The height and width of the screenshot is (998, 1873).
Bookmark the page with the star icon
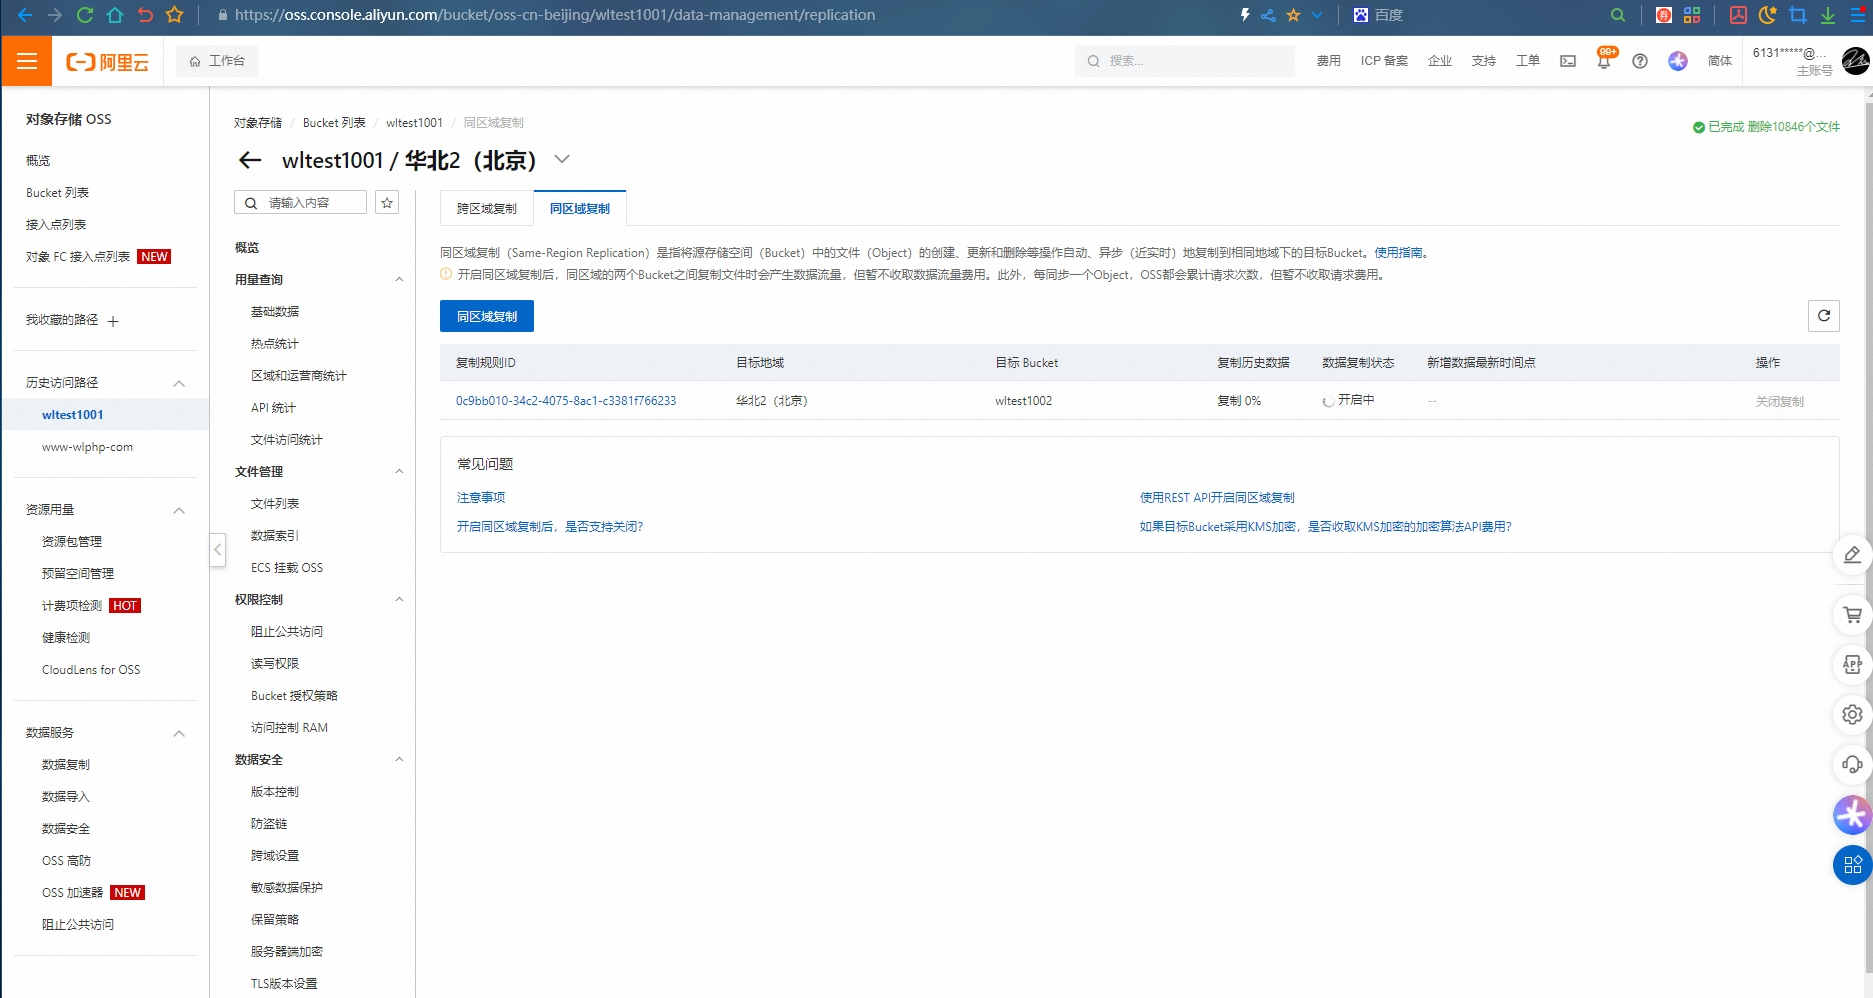click(175, 15)
